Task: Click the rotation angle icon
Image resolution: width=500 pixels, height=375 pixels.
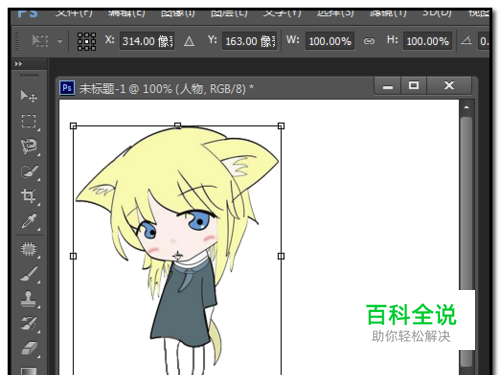Action: [466, 41]
